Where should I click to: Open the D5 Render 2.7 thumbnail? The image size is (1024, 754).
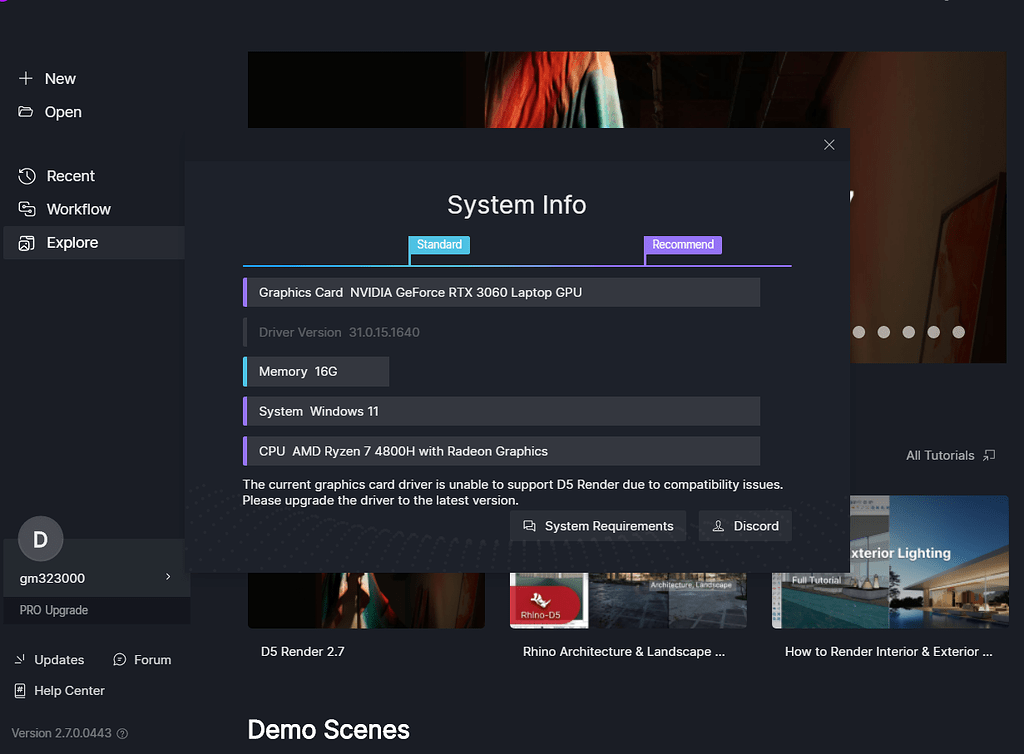366,601
